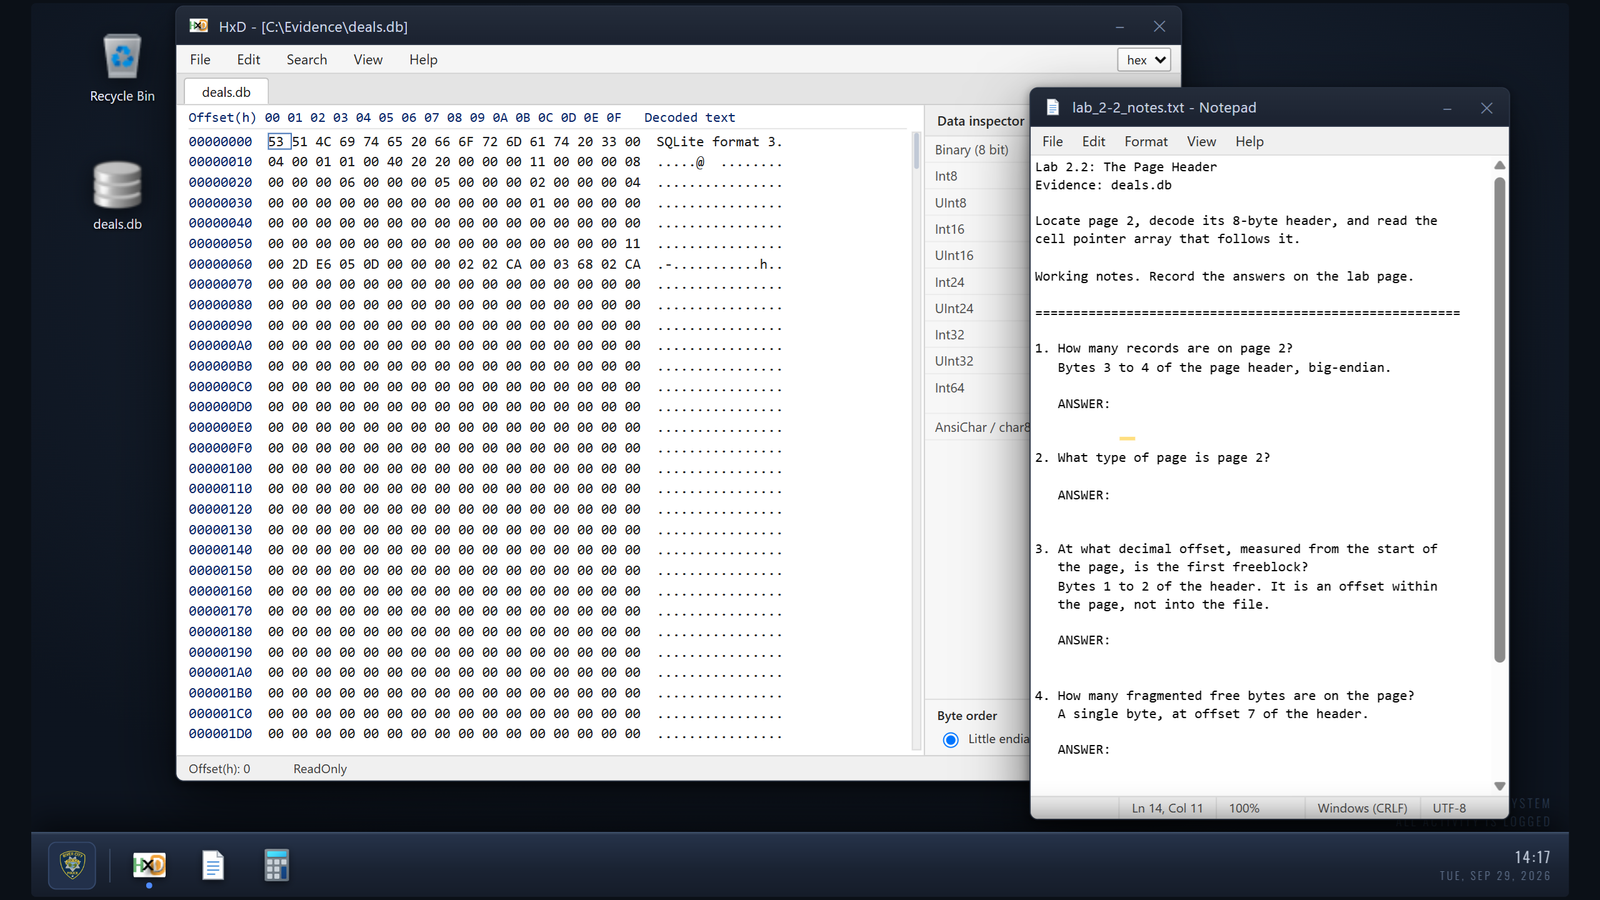Click the HxD title bar app icon

199,26
